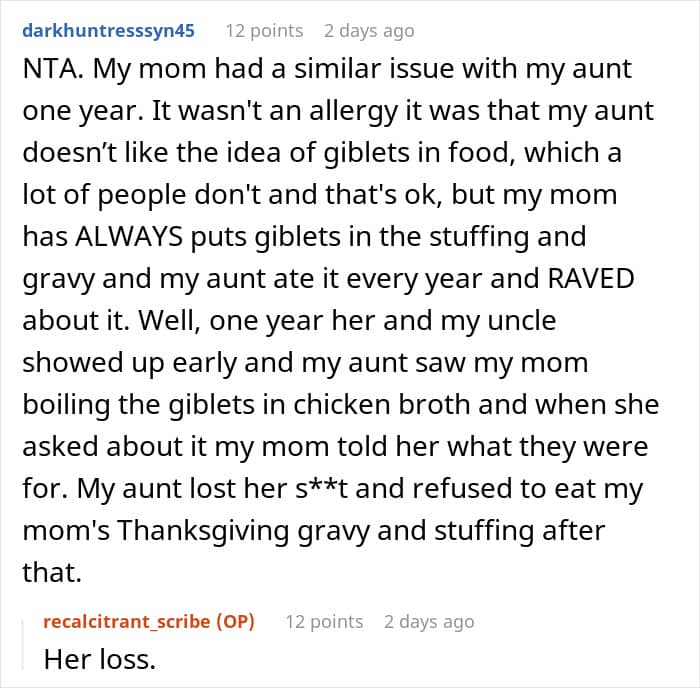Open darkhuntresssyn45's user profile
This screenshot has width=700, height=688.
[x=108, y=31]
